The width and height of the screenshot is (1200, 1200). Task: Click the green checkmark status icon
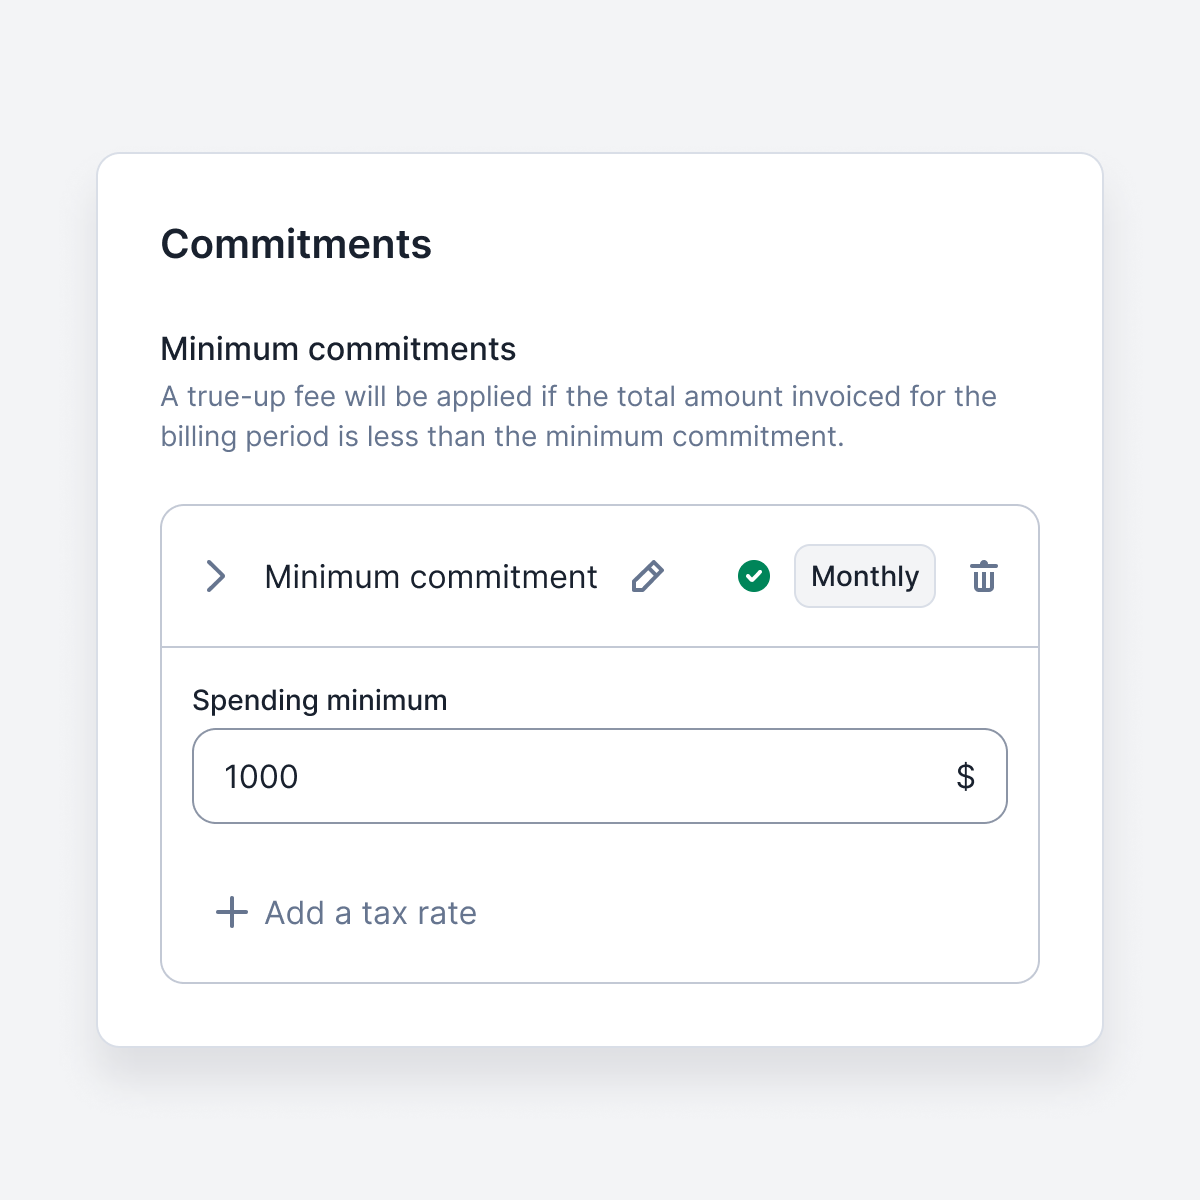pos(754,576)
